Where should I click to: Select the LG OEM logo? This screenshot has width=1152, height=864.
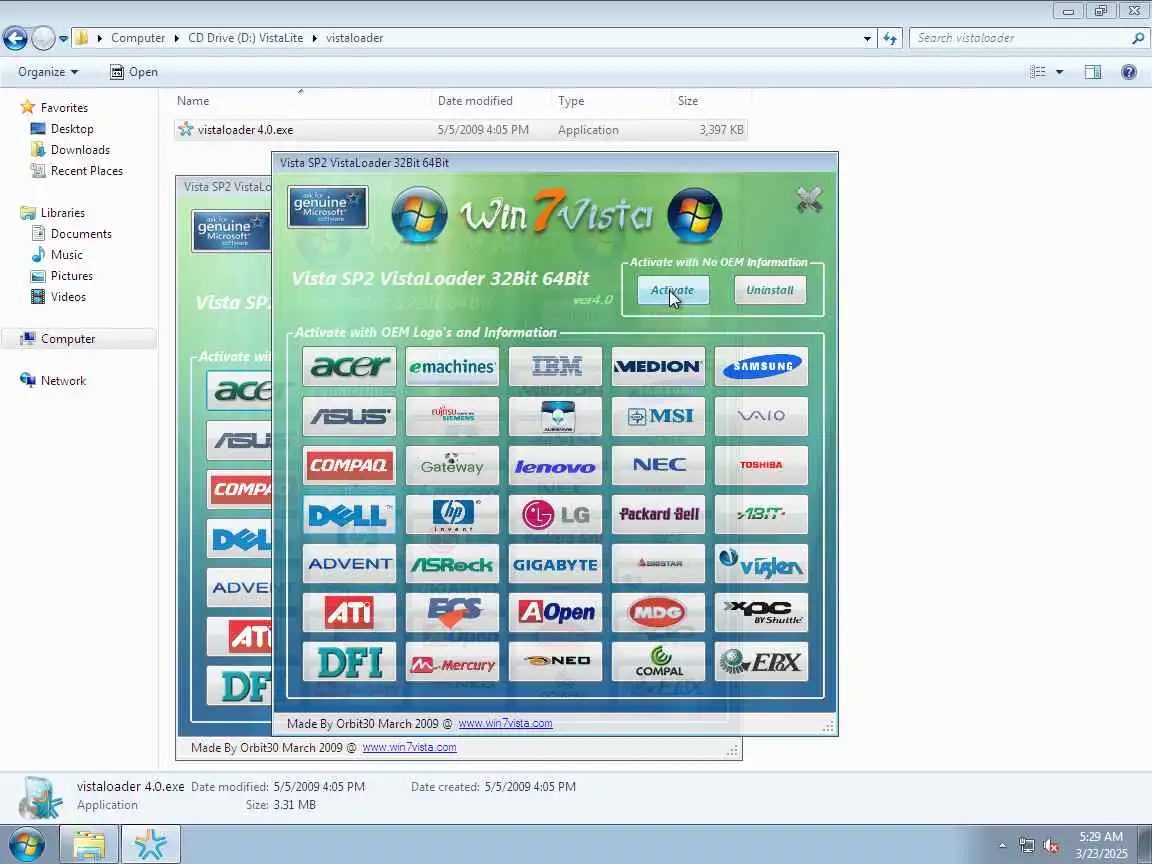coord(555,514)
